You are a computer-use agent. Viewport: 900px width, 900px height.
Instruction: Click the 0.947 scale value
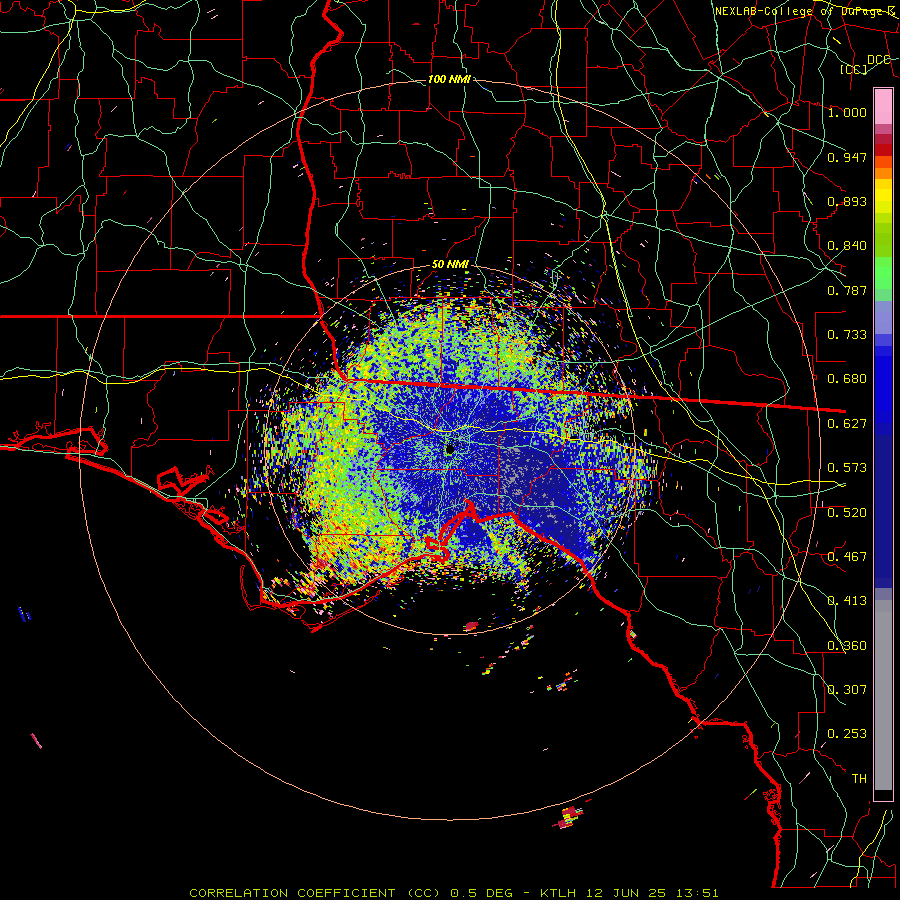(x=847, y=157)
